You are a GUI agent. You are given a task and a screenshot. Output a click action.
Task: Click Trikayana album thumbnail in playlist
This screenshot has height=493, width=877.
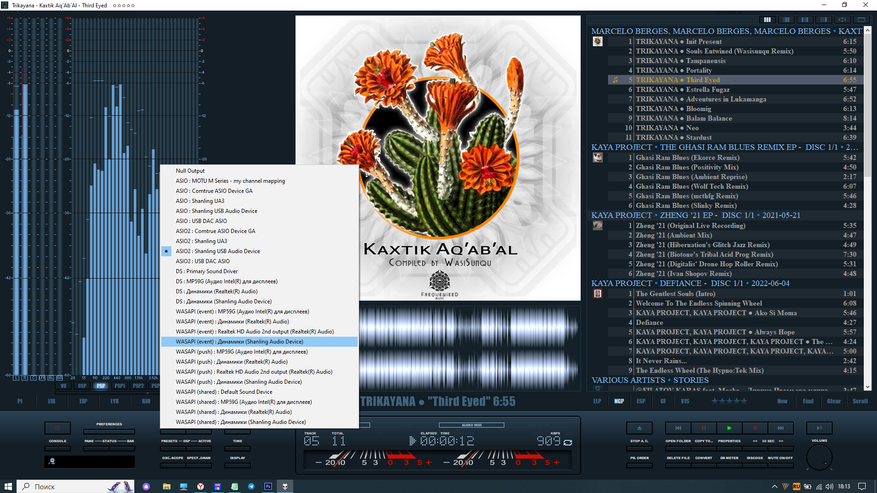coord(597,41)
